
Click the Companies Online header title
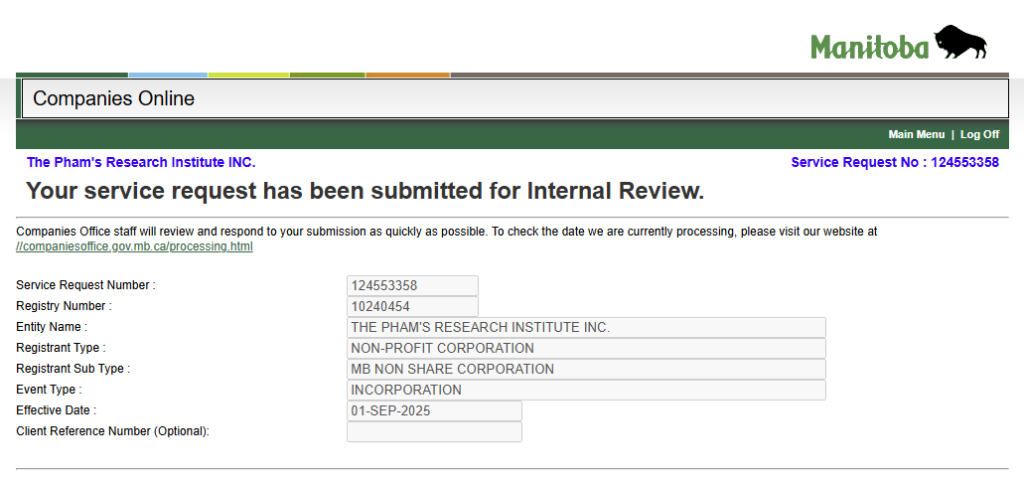pyautogui.click(x=114, y=99)
